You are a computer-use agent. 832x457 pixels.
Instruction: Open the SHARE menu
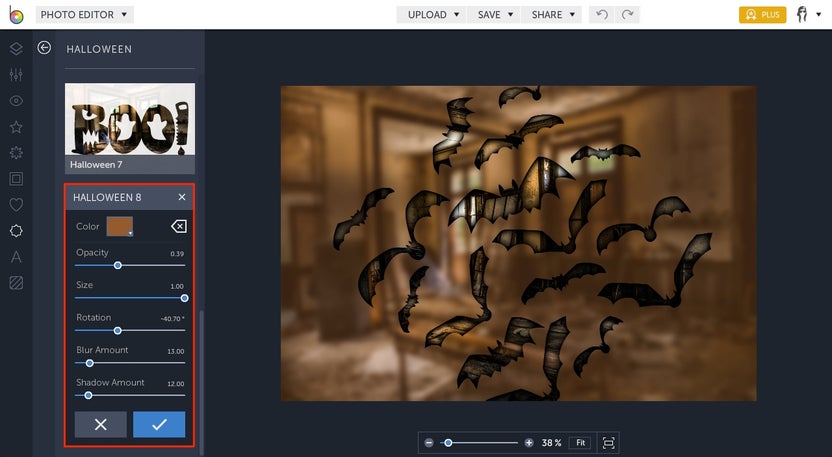coord(552,14)
